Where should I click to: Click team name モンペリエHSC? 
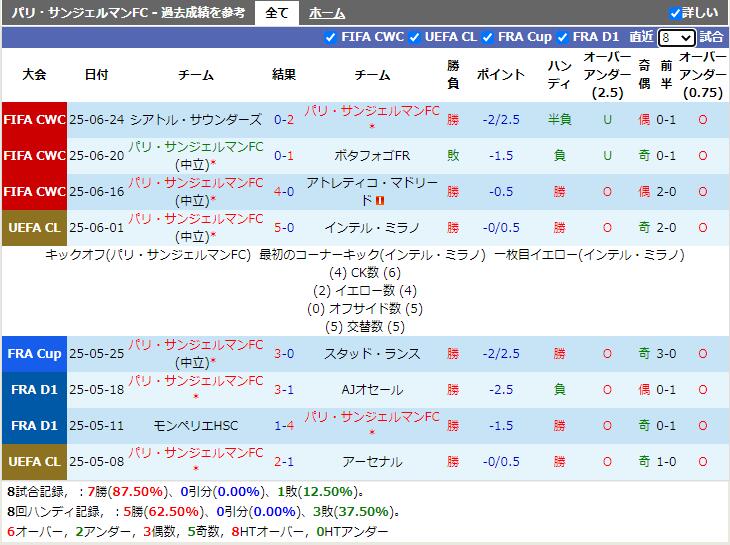tap(196, 425)
